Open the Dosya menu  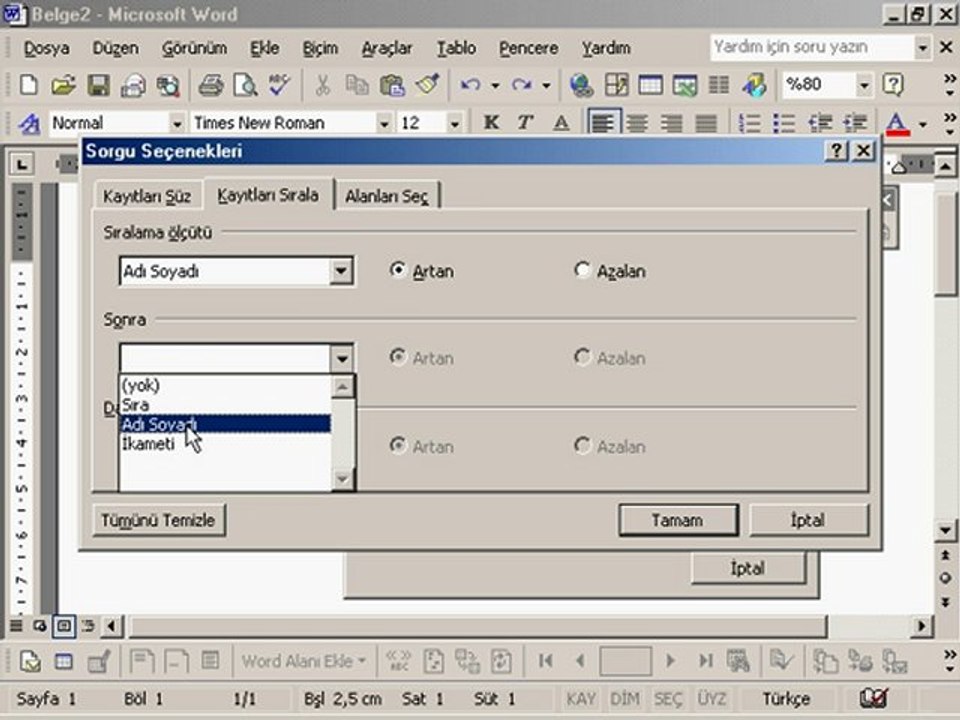47,48
